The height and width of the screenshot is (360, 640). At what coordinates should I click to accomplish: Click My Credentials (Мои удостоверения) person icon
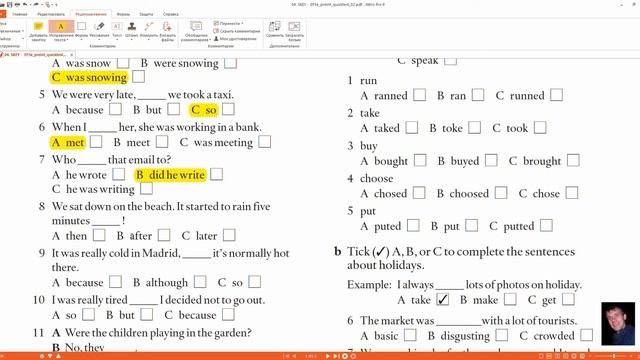(x=216, y=39)
